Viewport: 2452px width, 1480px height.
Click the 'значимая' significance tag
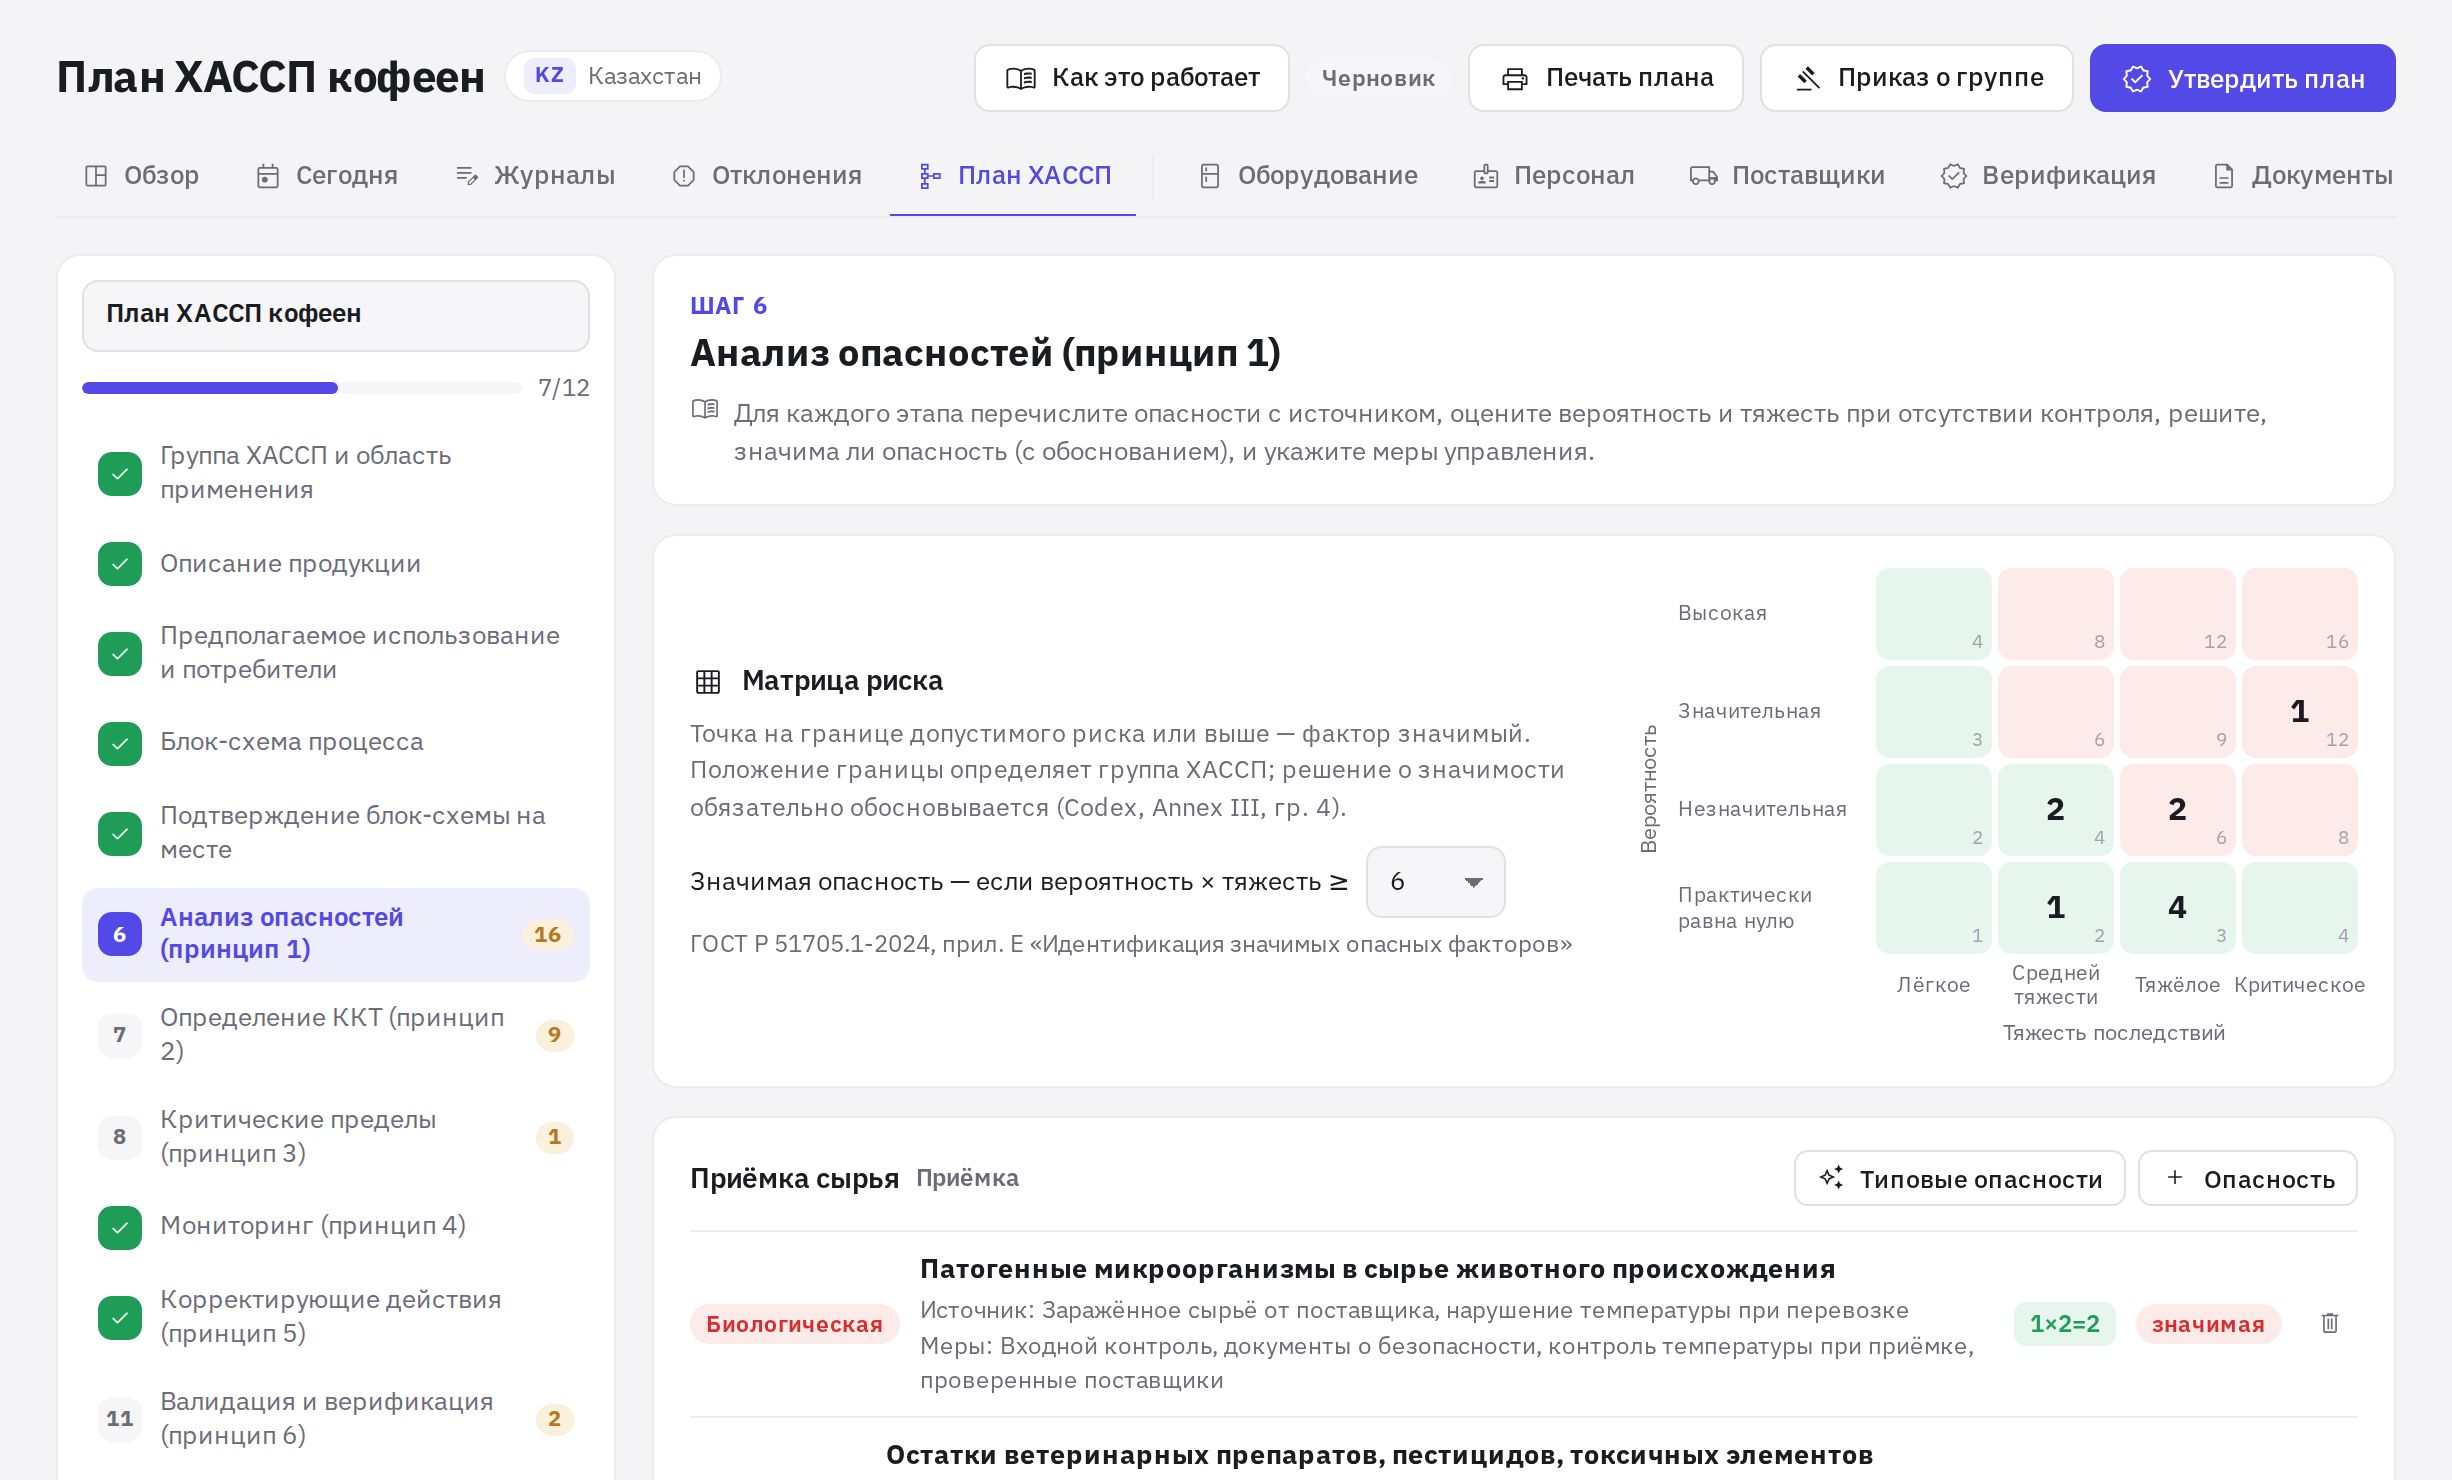tap(2208, 1324)
